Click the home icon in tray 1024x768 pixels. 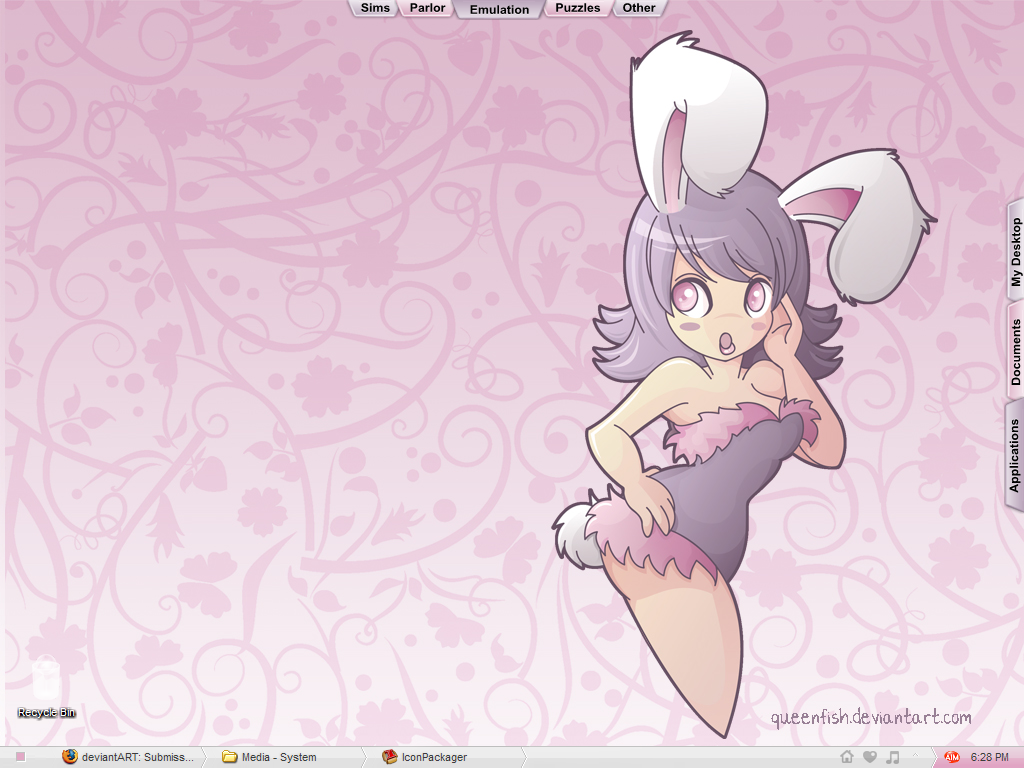coord(847,756)
